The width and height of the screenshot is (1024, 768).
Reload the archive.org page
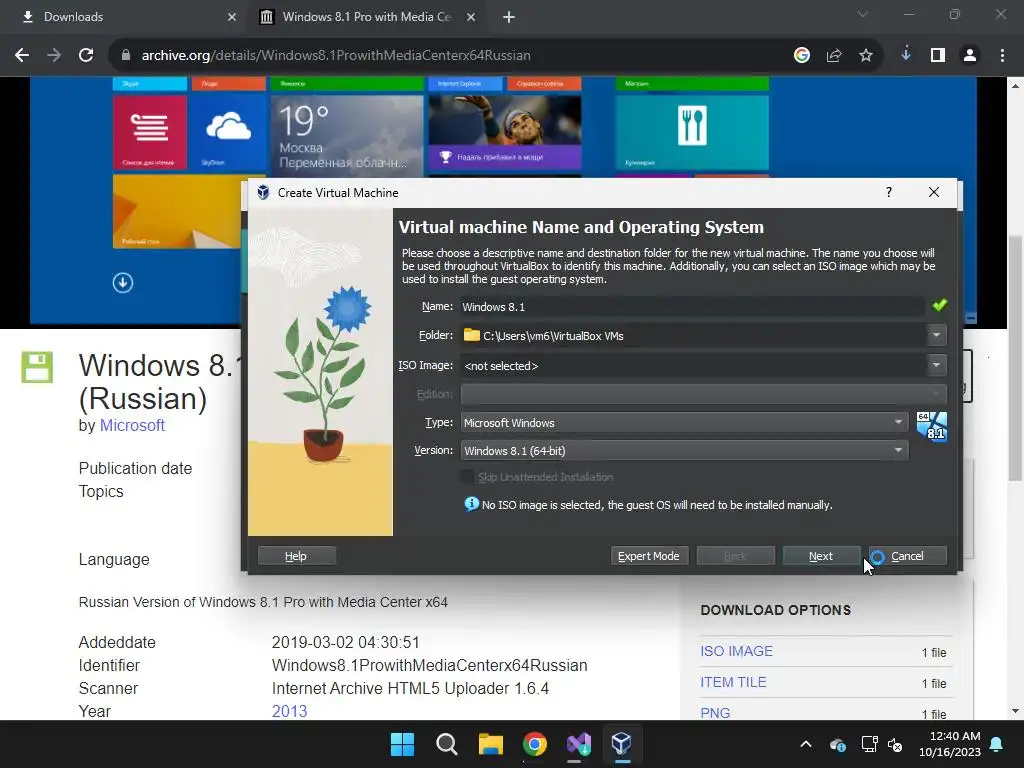pyautogui.click(x=86, y=56)
